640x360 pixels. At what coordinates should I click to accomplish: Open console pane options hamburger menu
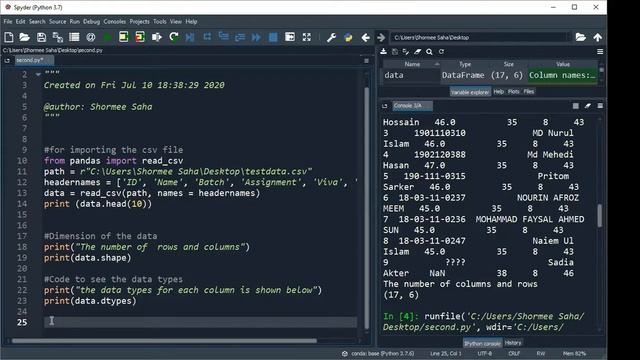point(600,106)
